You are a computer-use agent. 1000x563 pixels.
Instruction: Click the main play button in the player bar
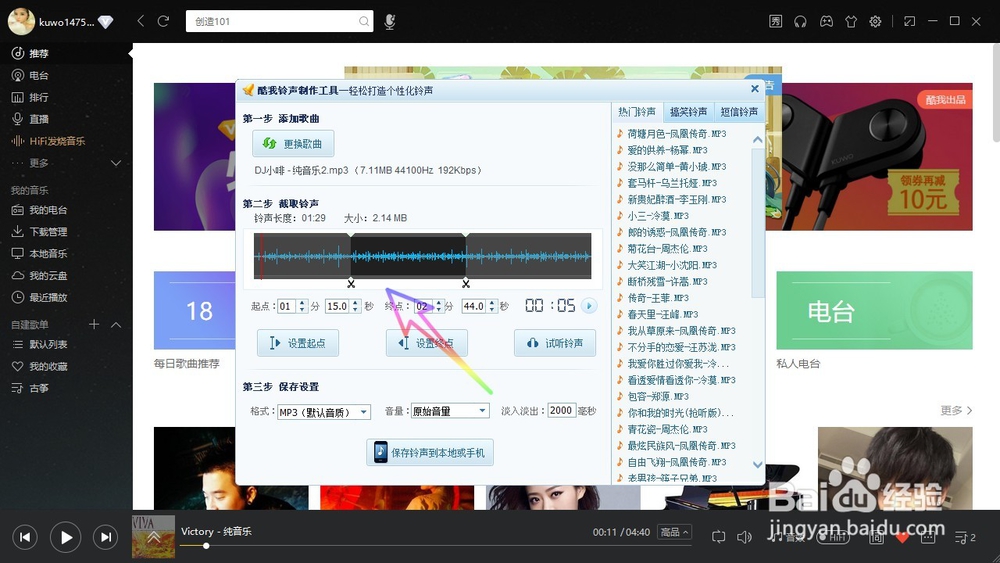[x=66, y=537]
